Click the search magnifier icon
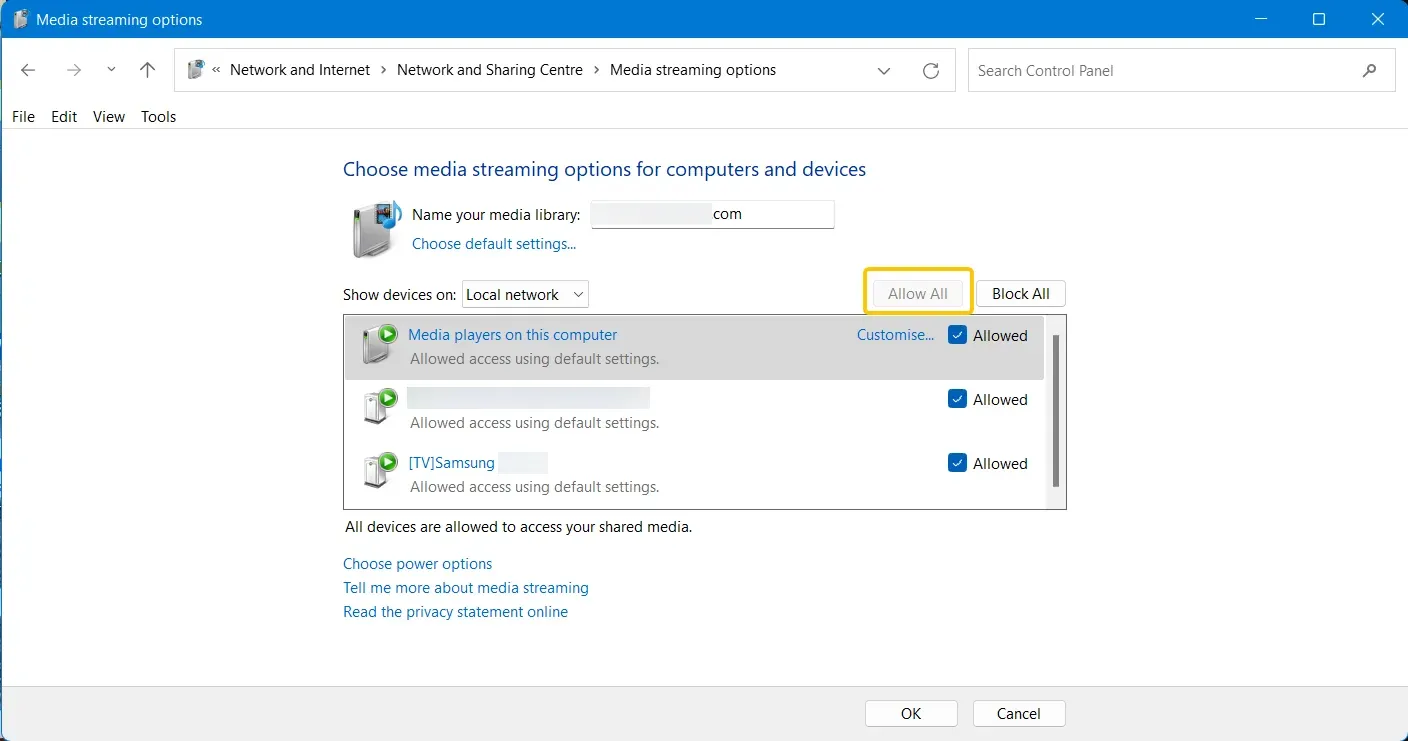This screenshot has height=741, width=1408. [1369, 71]
